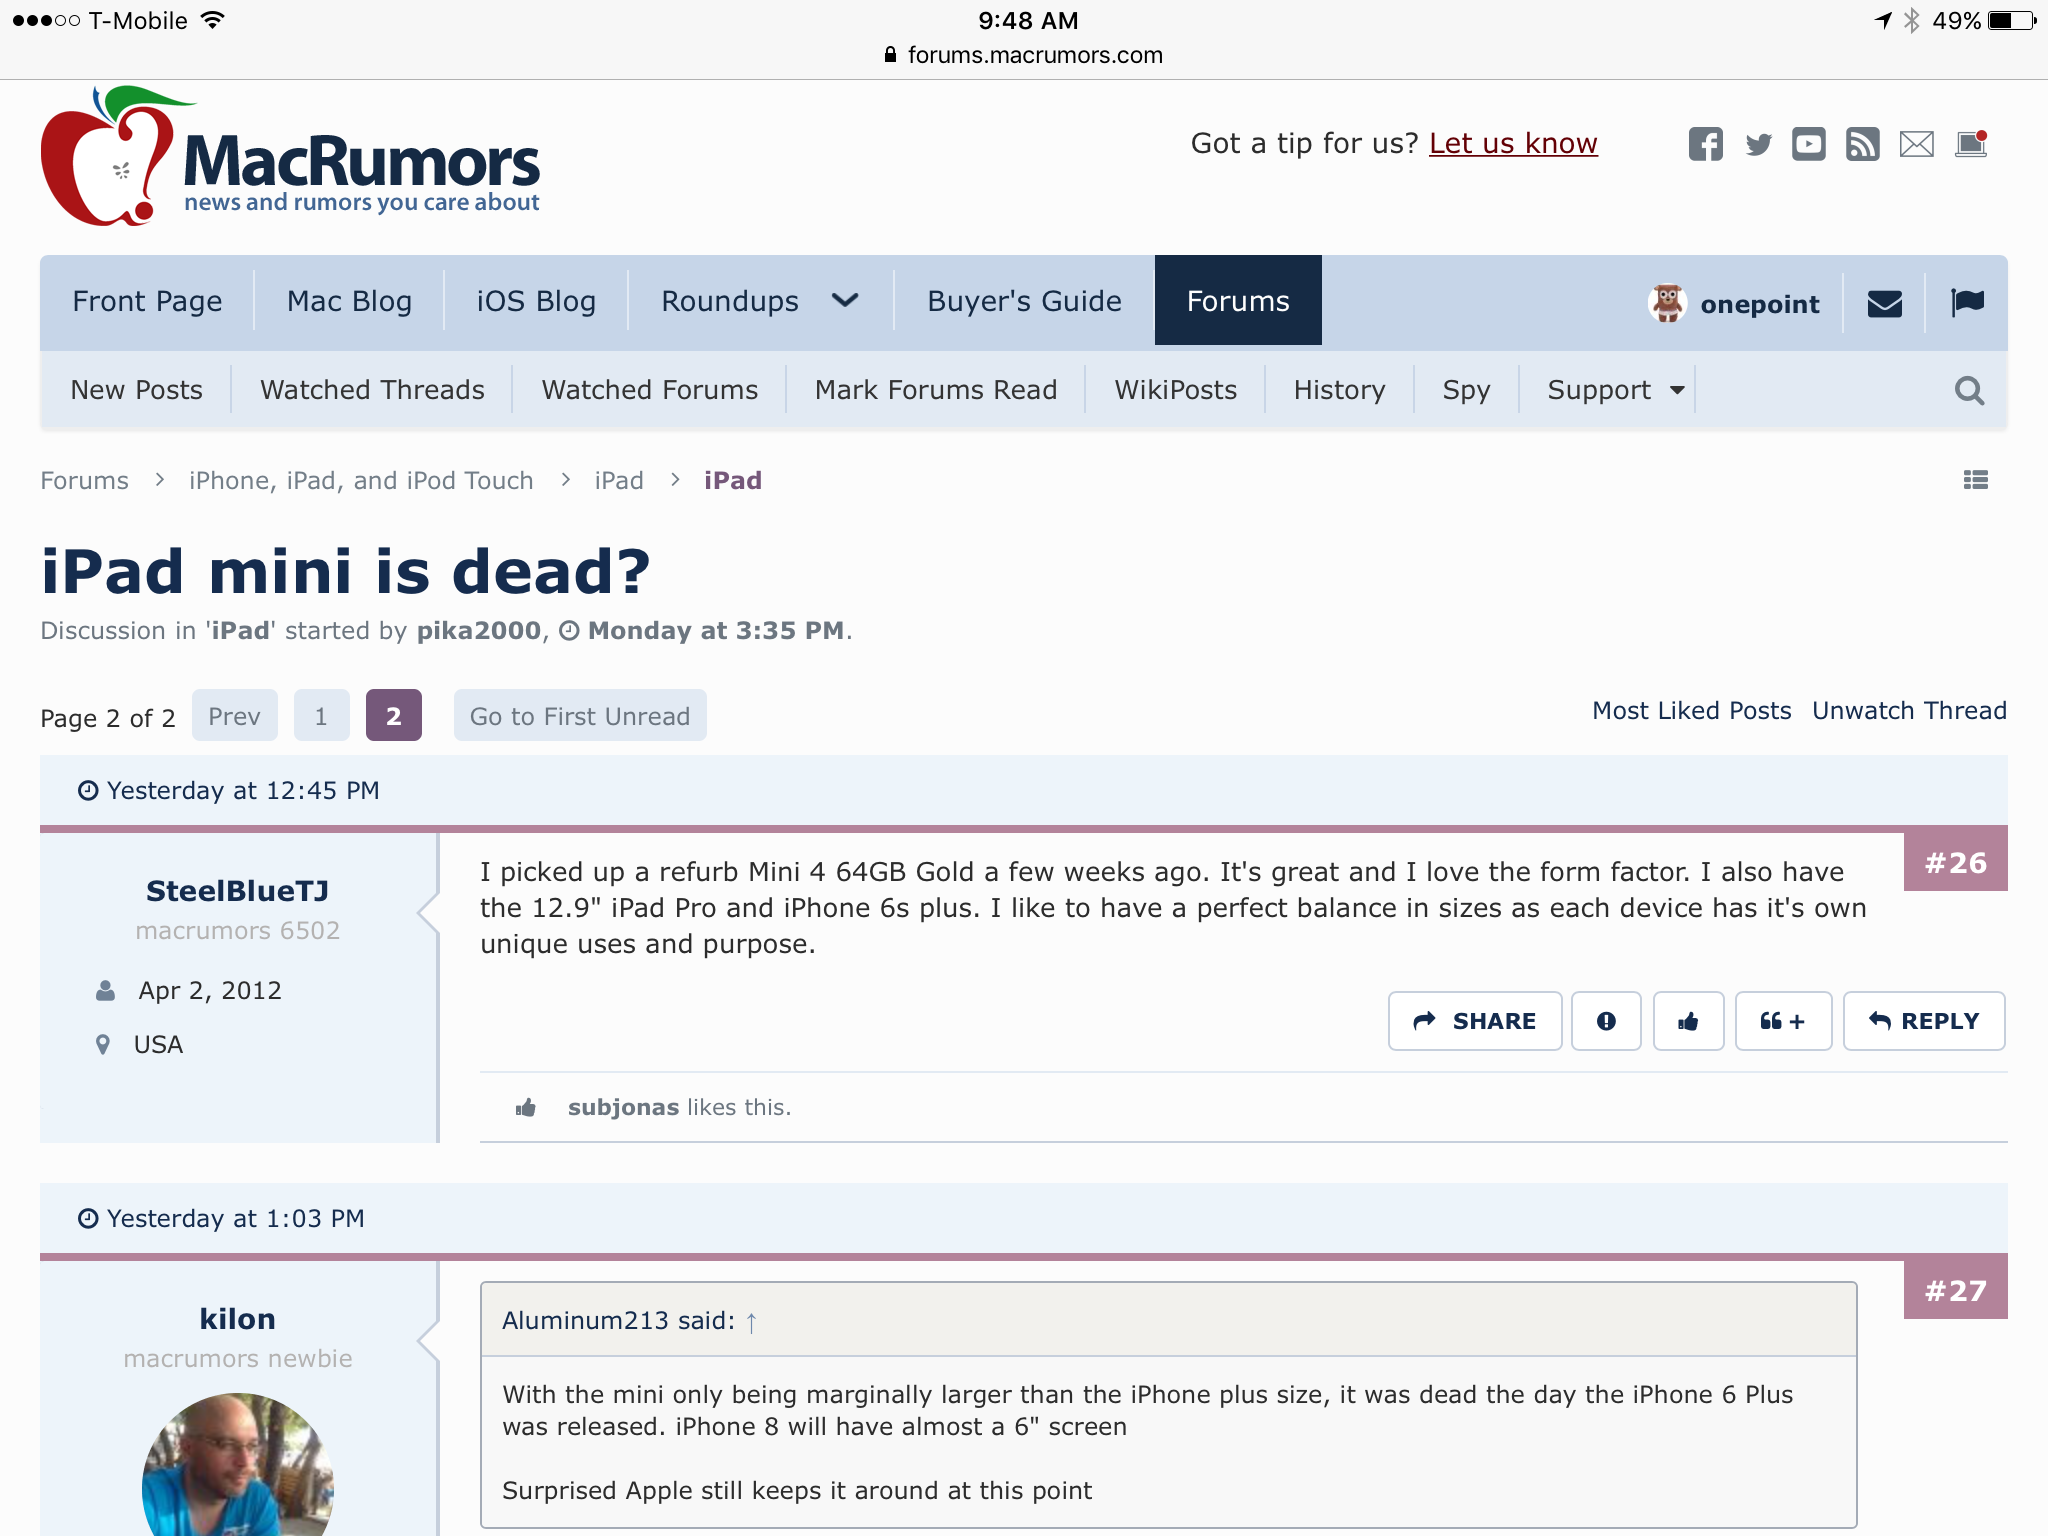Select page 2 pagination button

click(393, 716)
